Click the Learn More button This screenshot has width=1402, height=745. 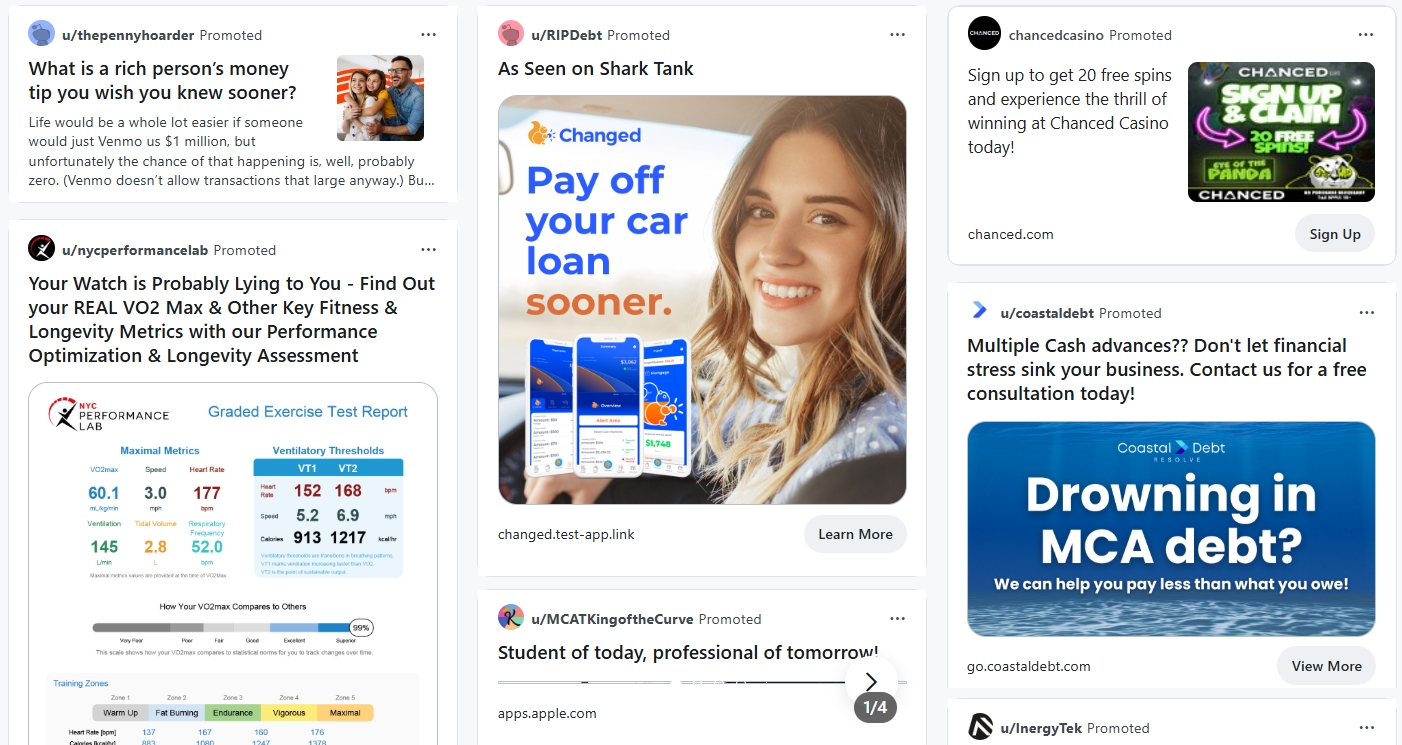click(x=855, y=534)
